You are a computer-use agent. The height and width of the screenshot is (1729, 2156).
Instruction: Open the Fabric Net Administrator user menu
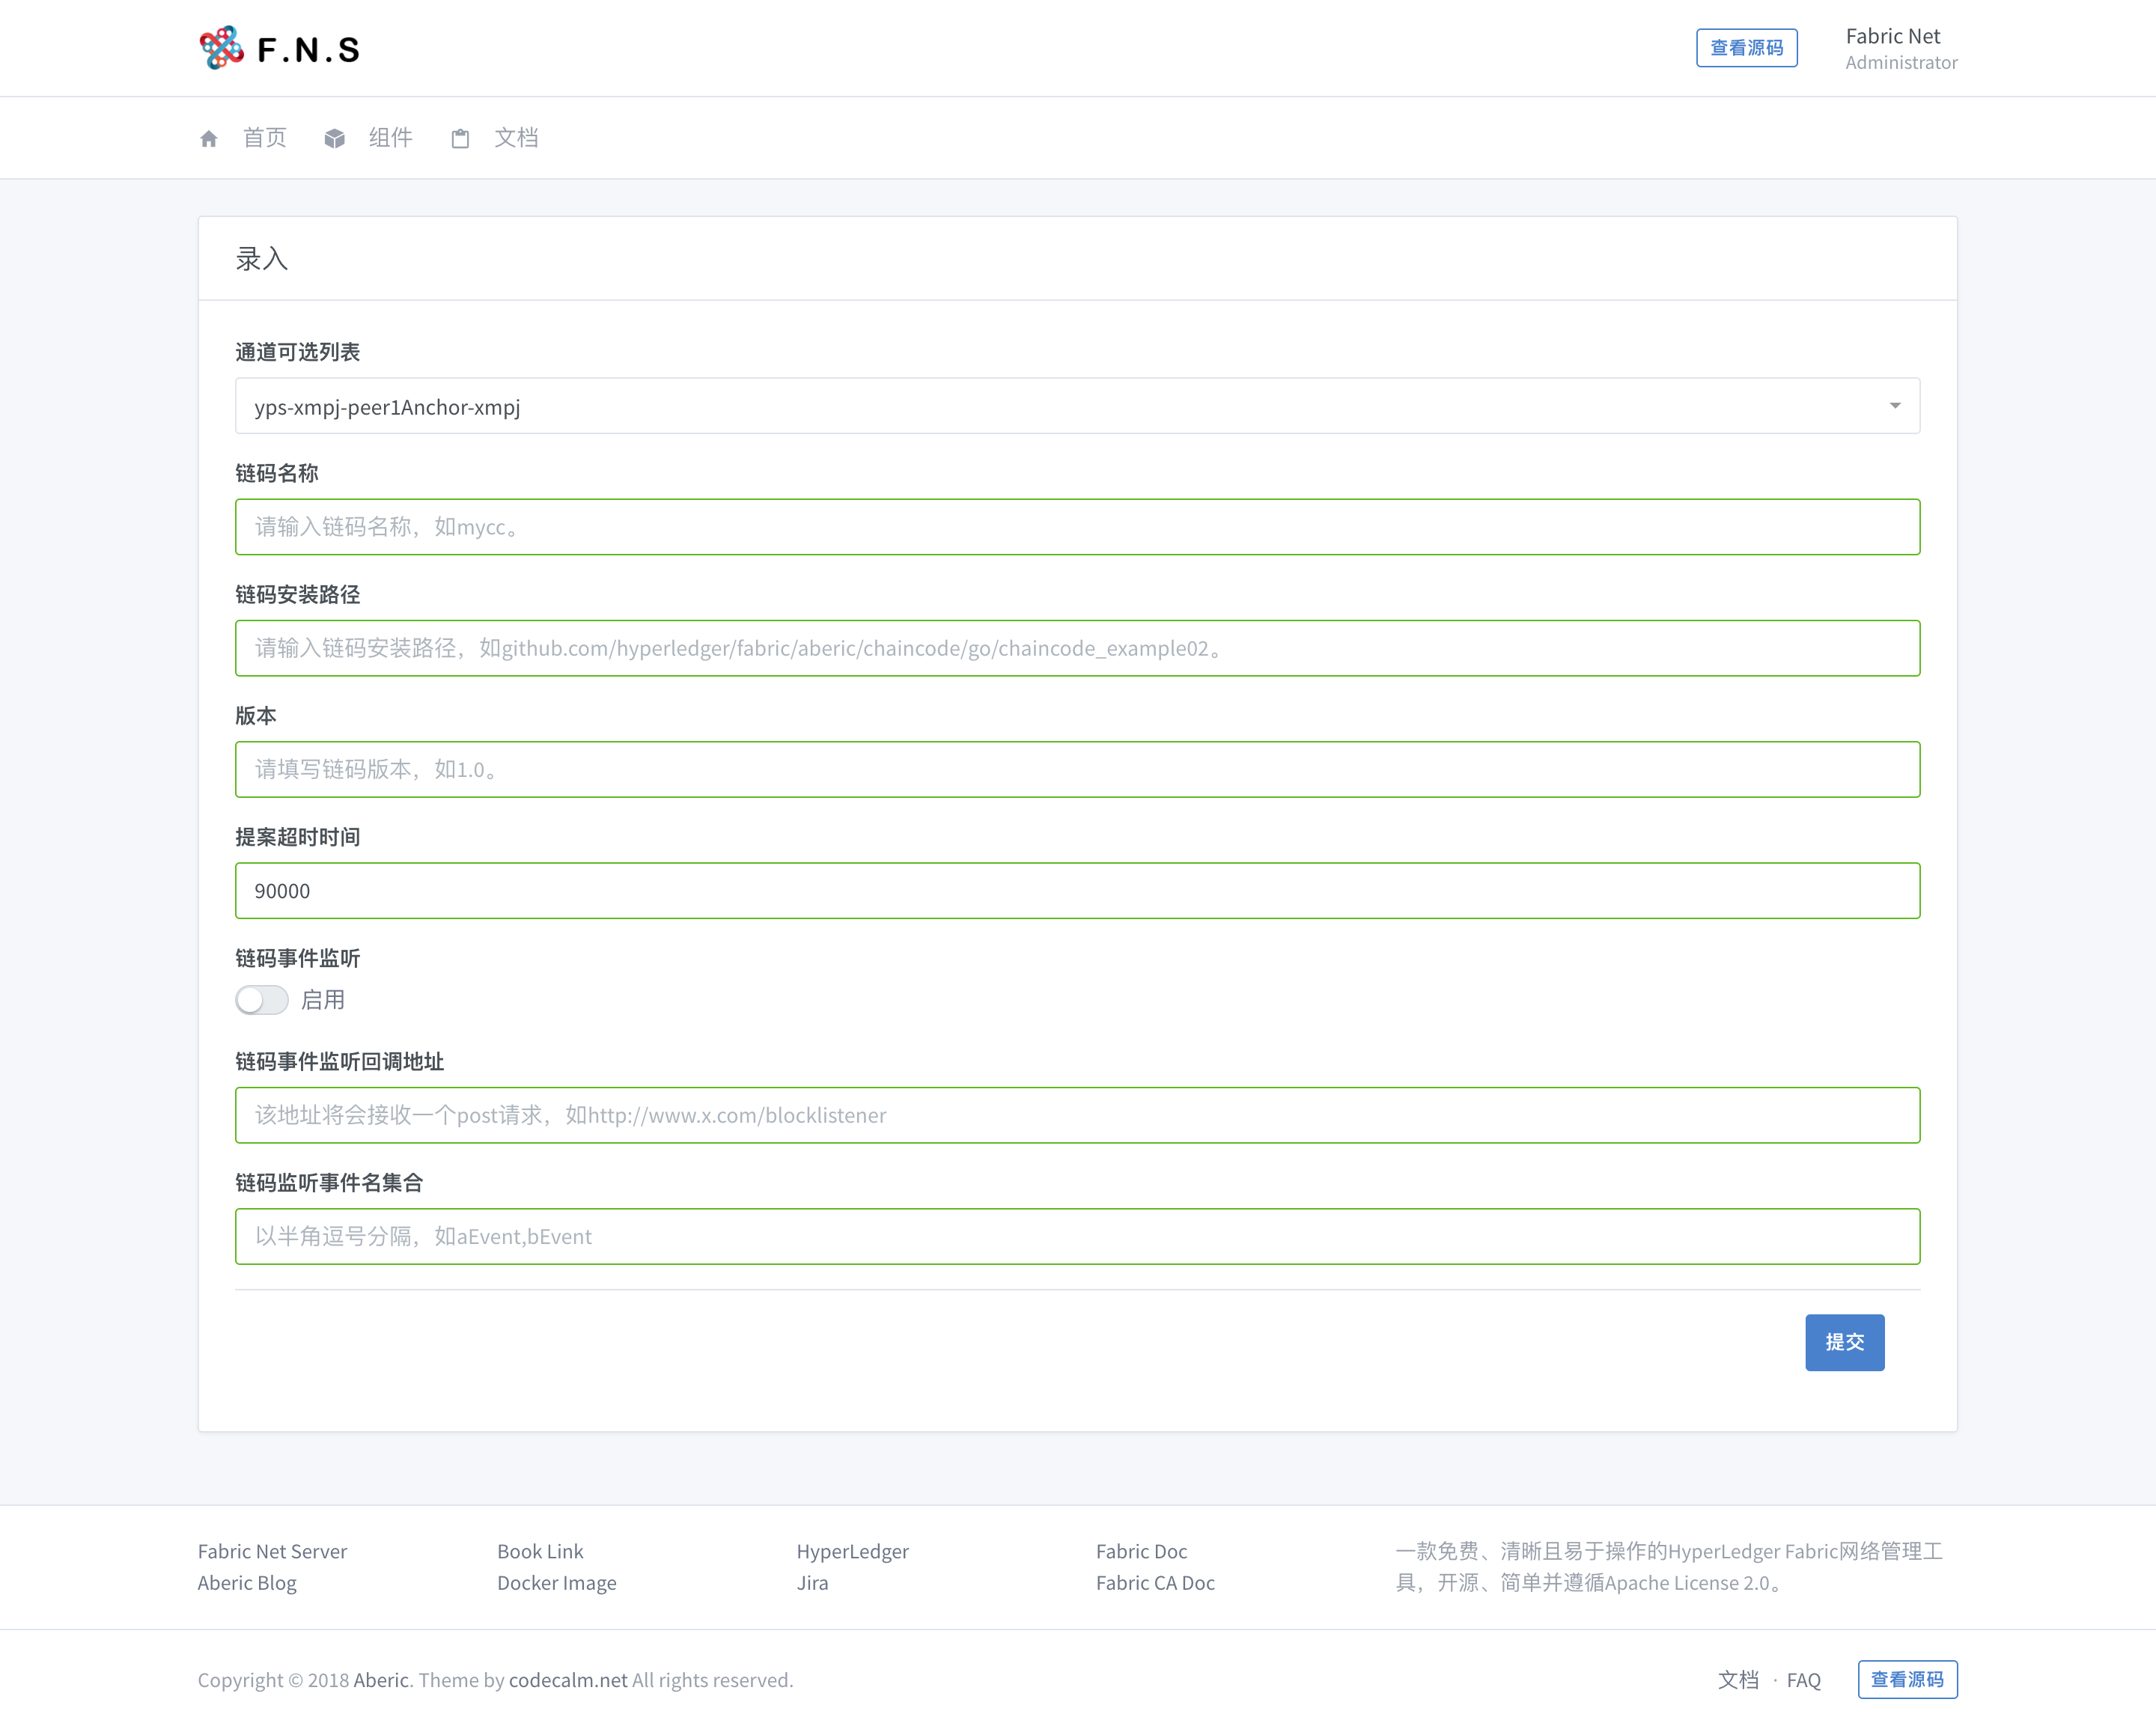click(1900, 48)
